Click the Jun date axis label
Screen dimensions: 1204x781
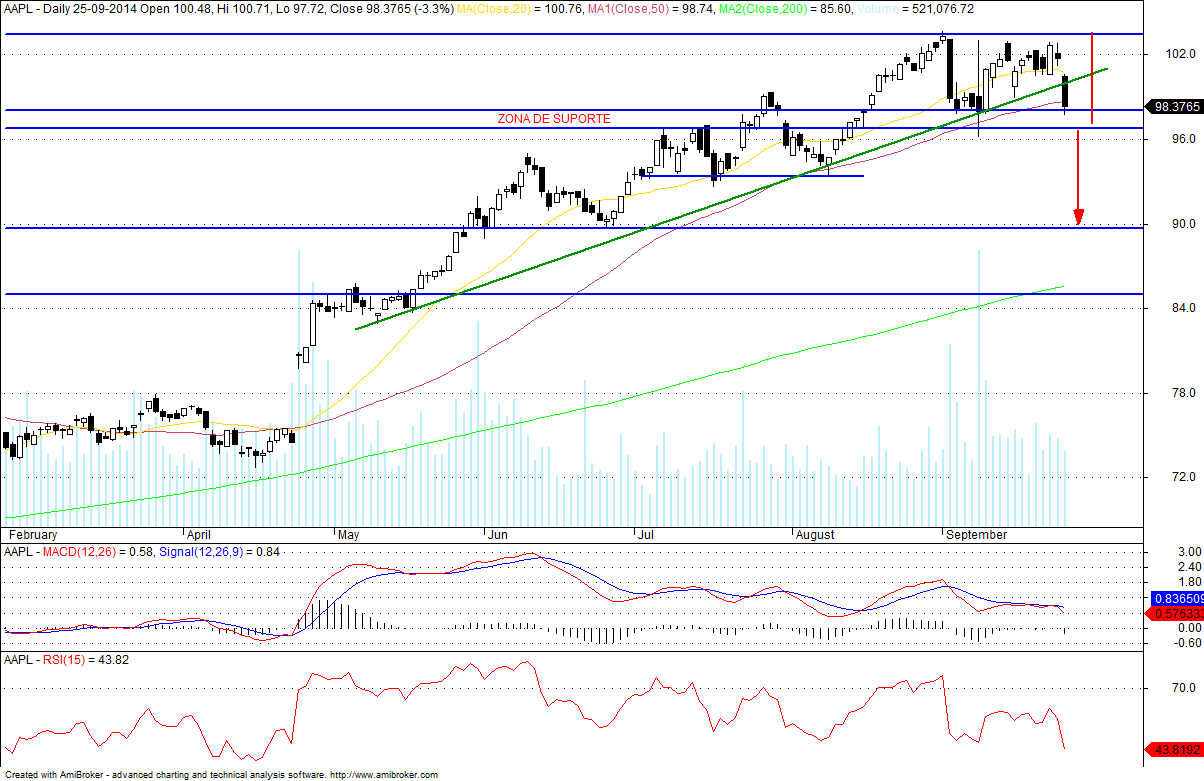497,535
